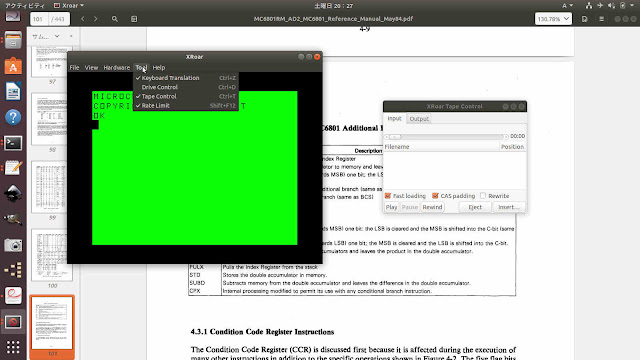Click the Insert... tape button
Screen dimensions: 640x360
pos(509,207)
